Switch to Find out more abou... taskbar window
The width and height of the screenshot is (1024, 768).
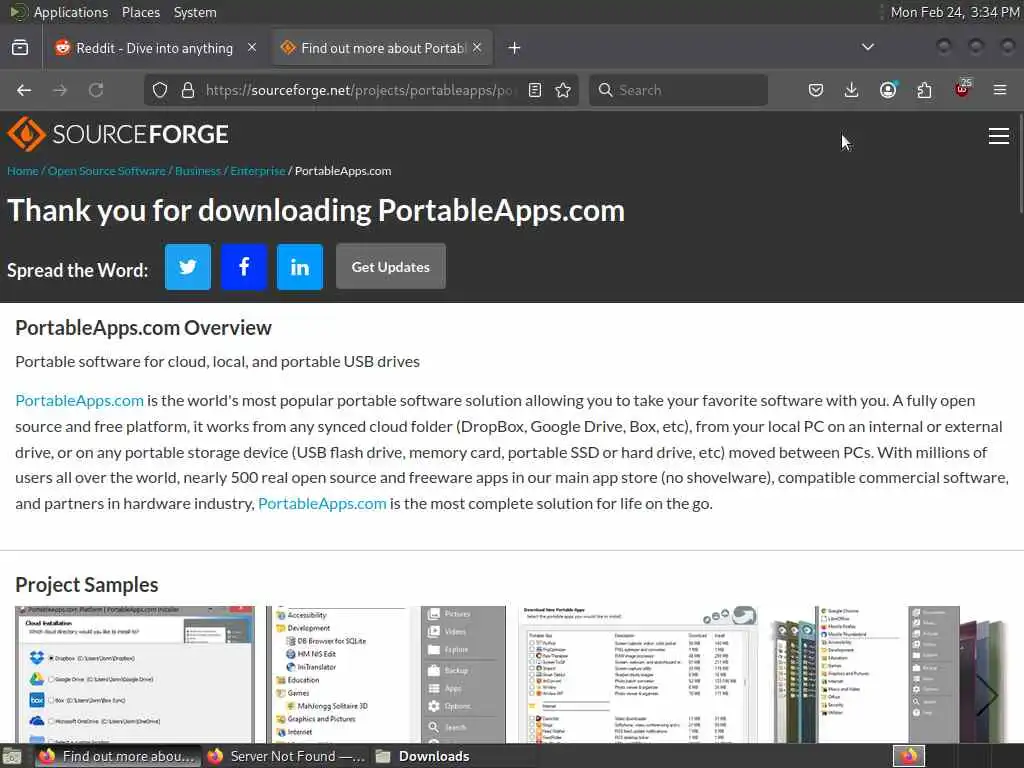tap(118, 756)
